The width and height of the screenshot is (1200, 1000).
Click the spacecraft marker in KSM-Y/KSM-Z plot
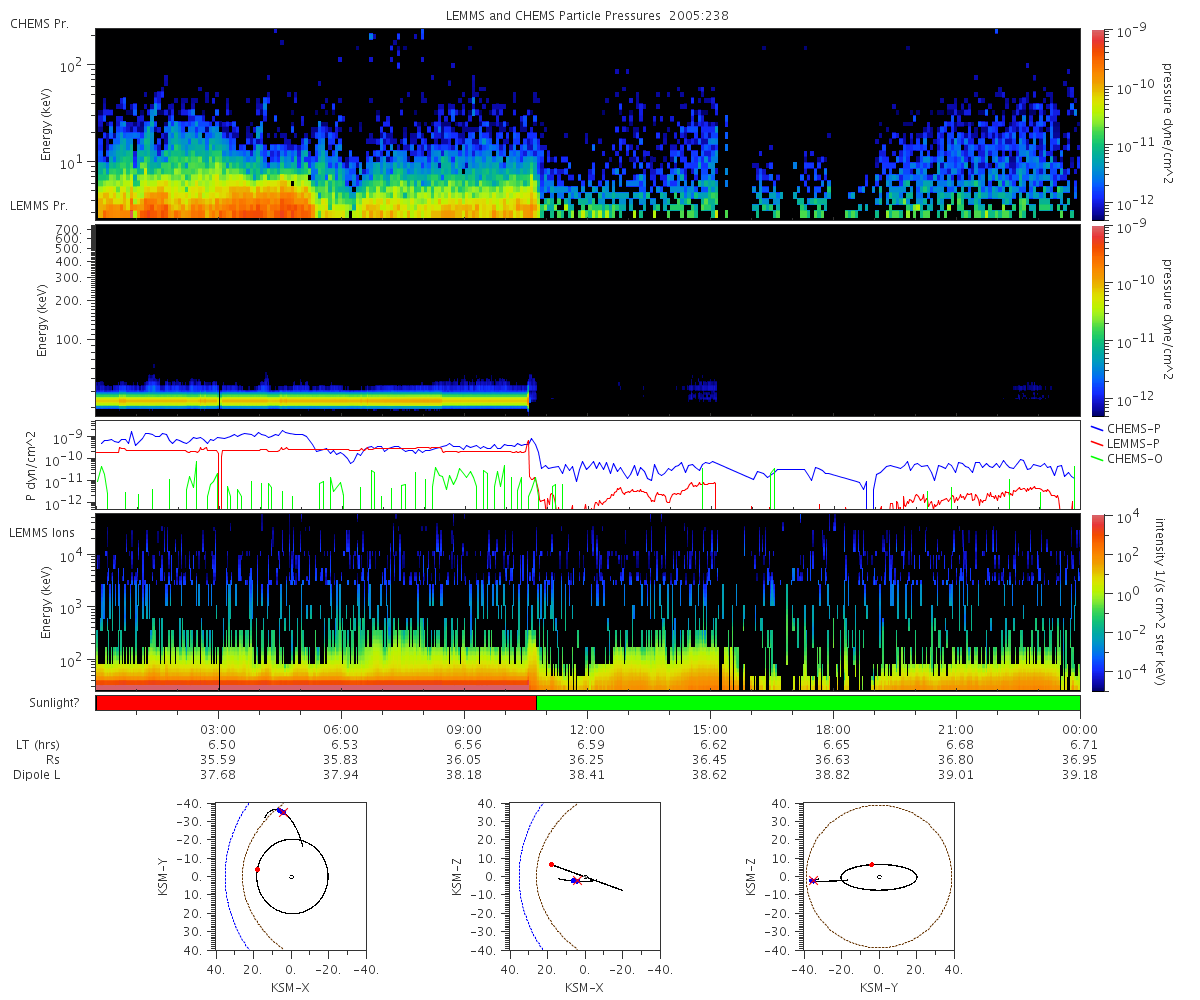[x=813, y=881]
